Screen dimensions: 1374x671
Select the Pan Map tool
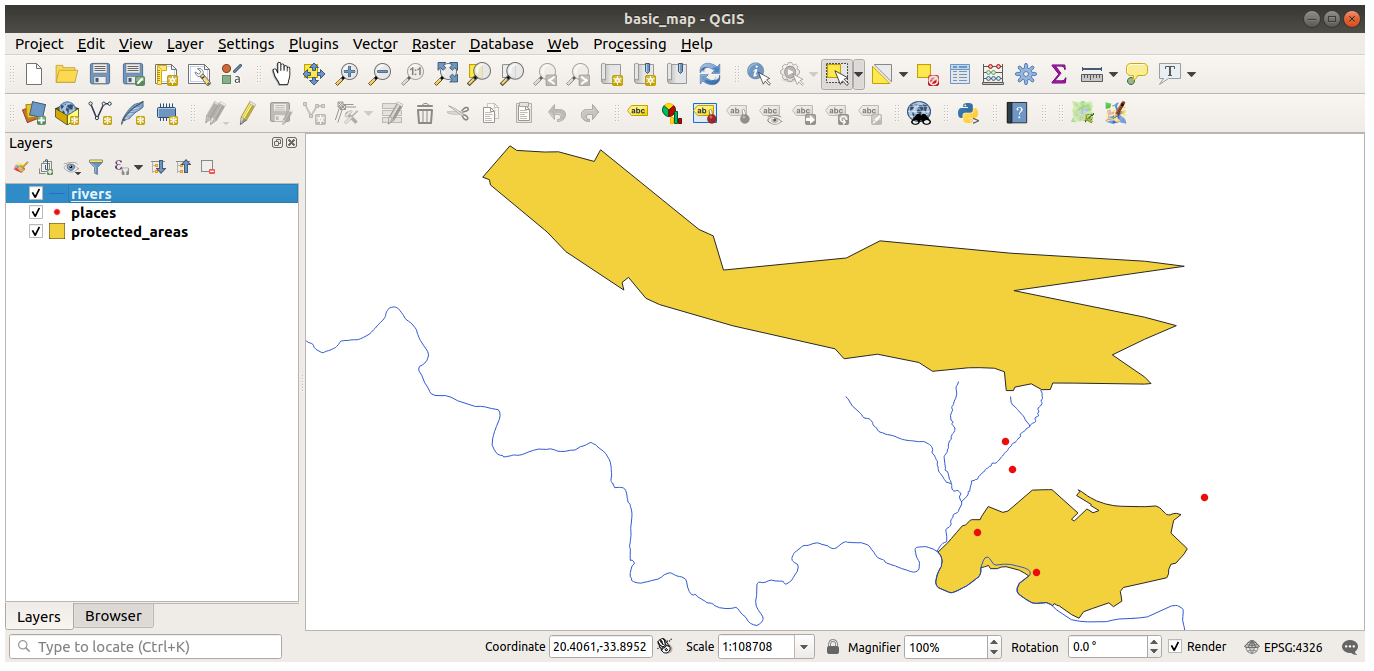click(x=280, y=73)
